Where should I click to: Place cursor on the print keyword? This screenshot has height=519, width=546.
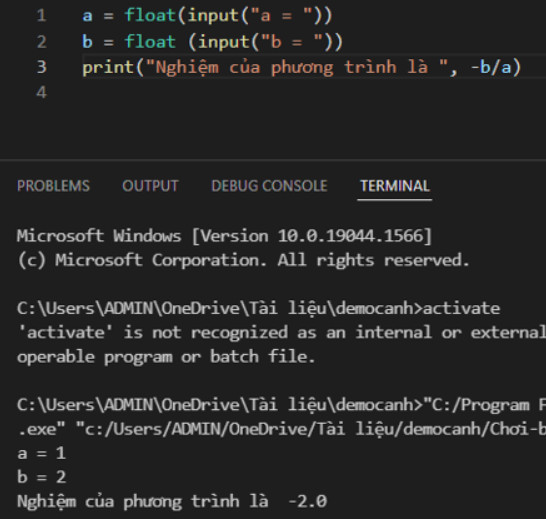coord(108,67)
